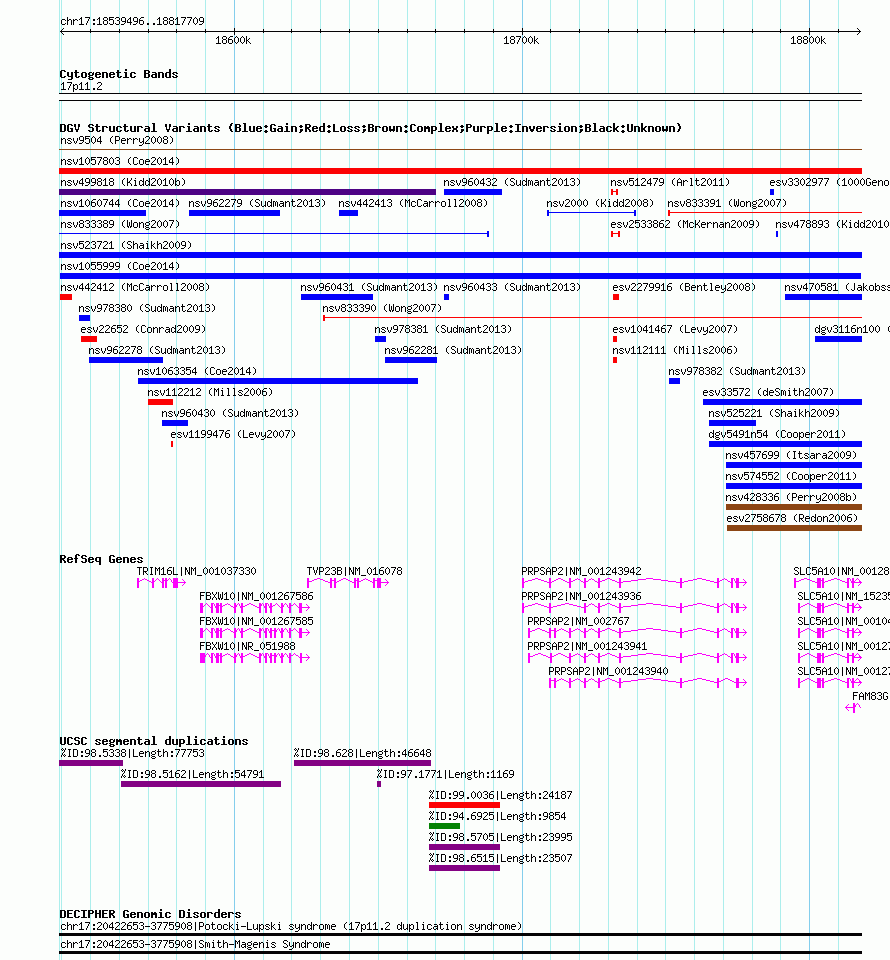
Task: Select nsv112212 (Mills2006) loss variant
Action: coord(160,402)
